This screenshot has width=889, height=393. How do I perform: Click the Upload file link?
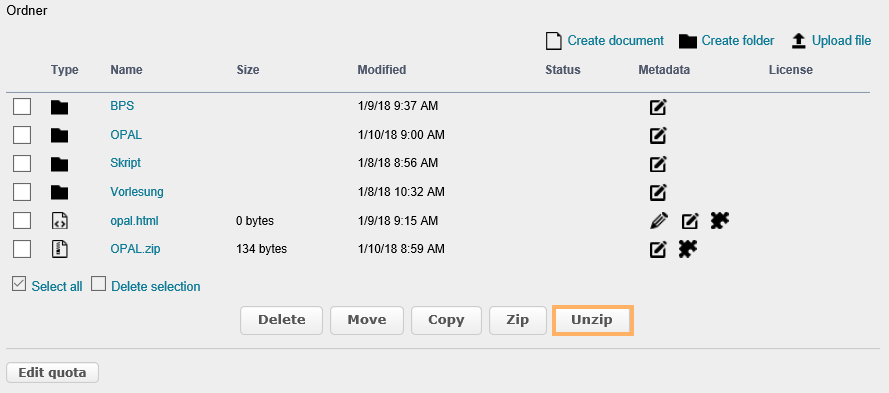click(x=841, y=41)
